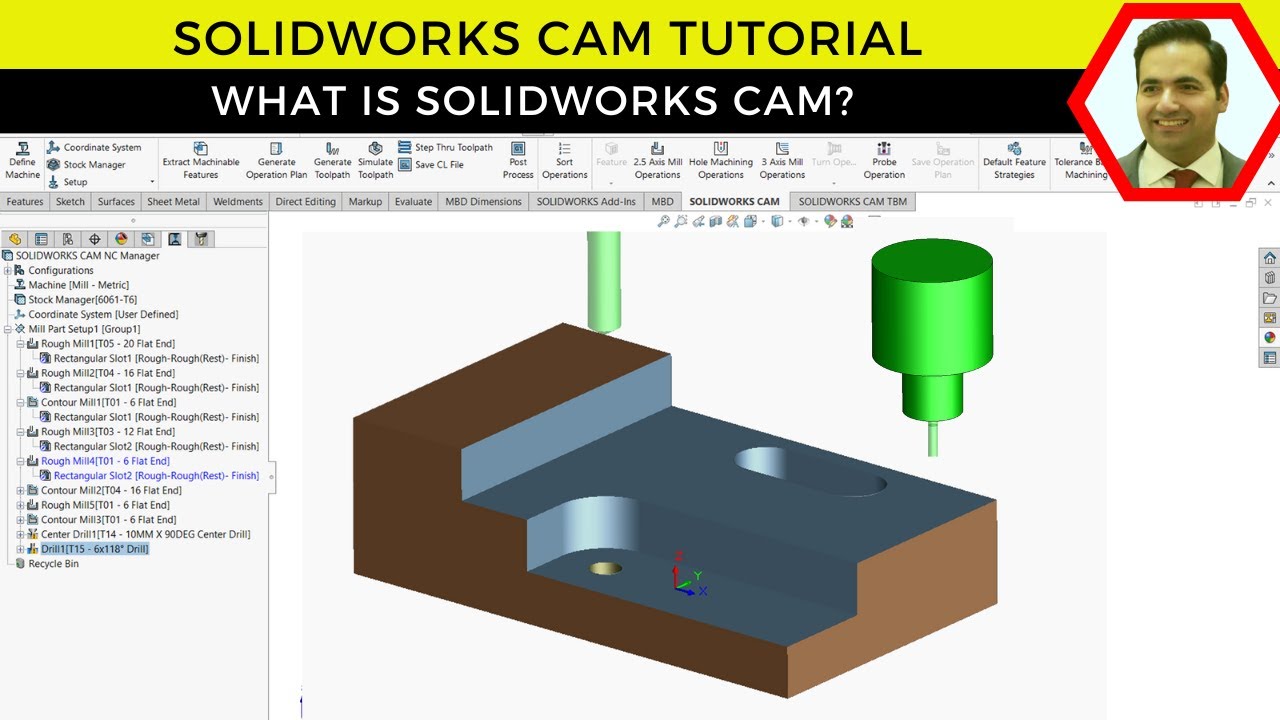Switch to the CAM operation tree tab icon
Viewport: 1280px width, 720px height.
(175, 239)
